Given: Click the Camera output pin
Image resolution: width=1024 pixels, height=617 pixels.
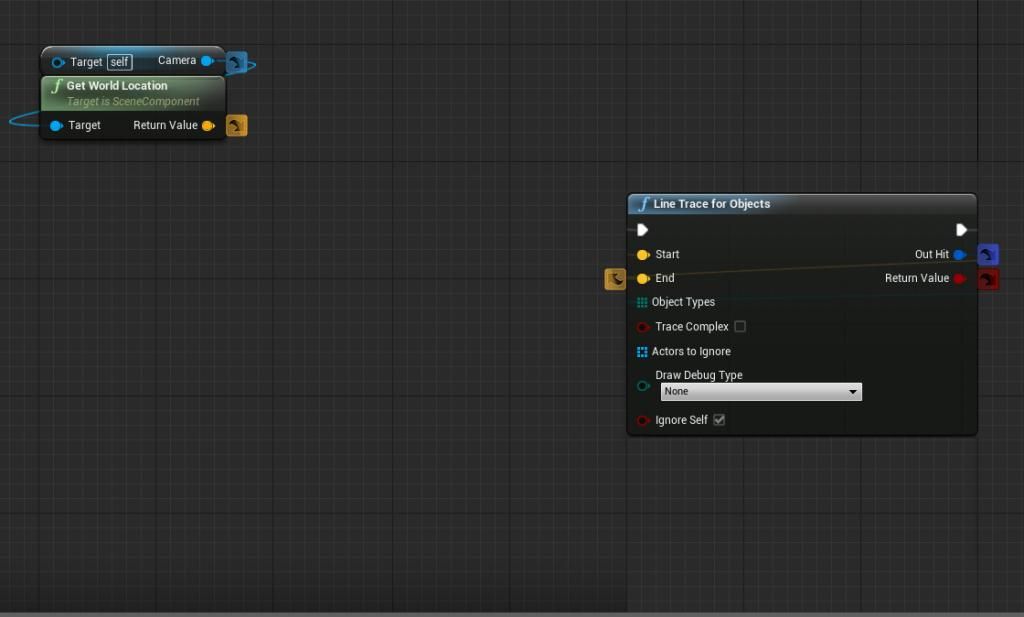Looking at the screenshot, I should click(x=206, y=61).
